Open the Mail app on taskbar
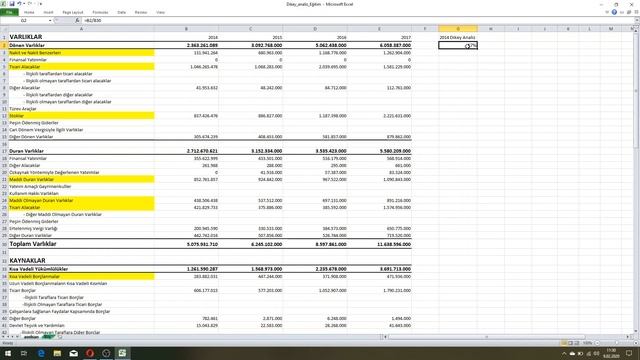This screenshot has width=640, height=360. pos(73,353)
